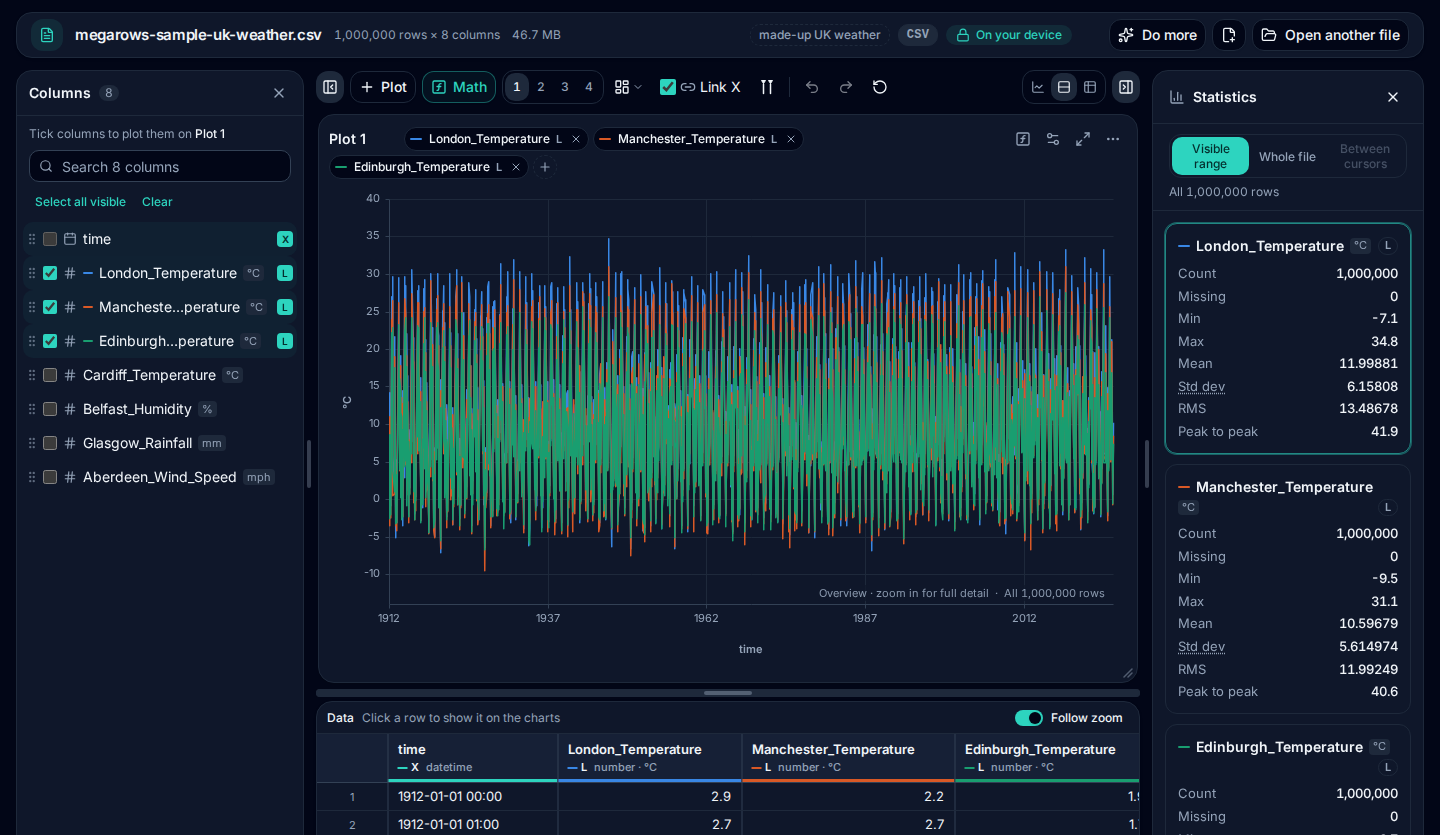The width and height of the screenshot is (1440, 835).
Task: Click Do more button
Action: coord(1157,35)
